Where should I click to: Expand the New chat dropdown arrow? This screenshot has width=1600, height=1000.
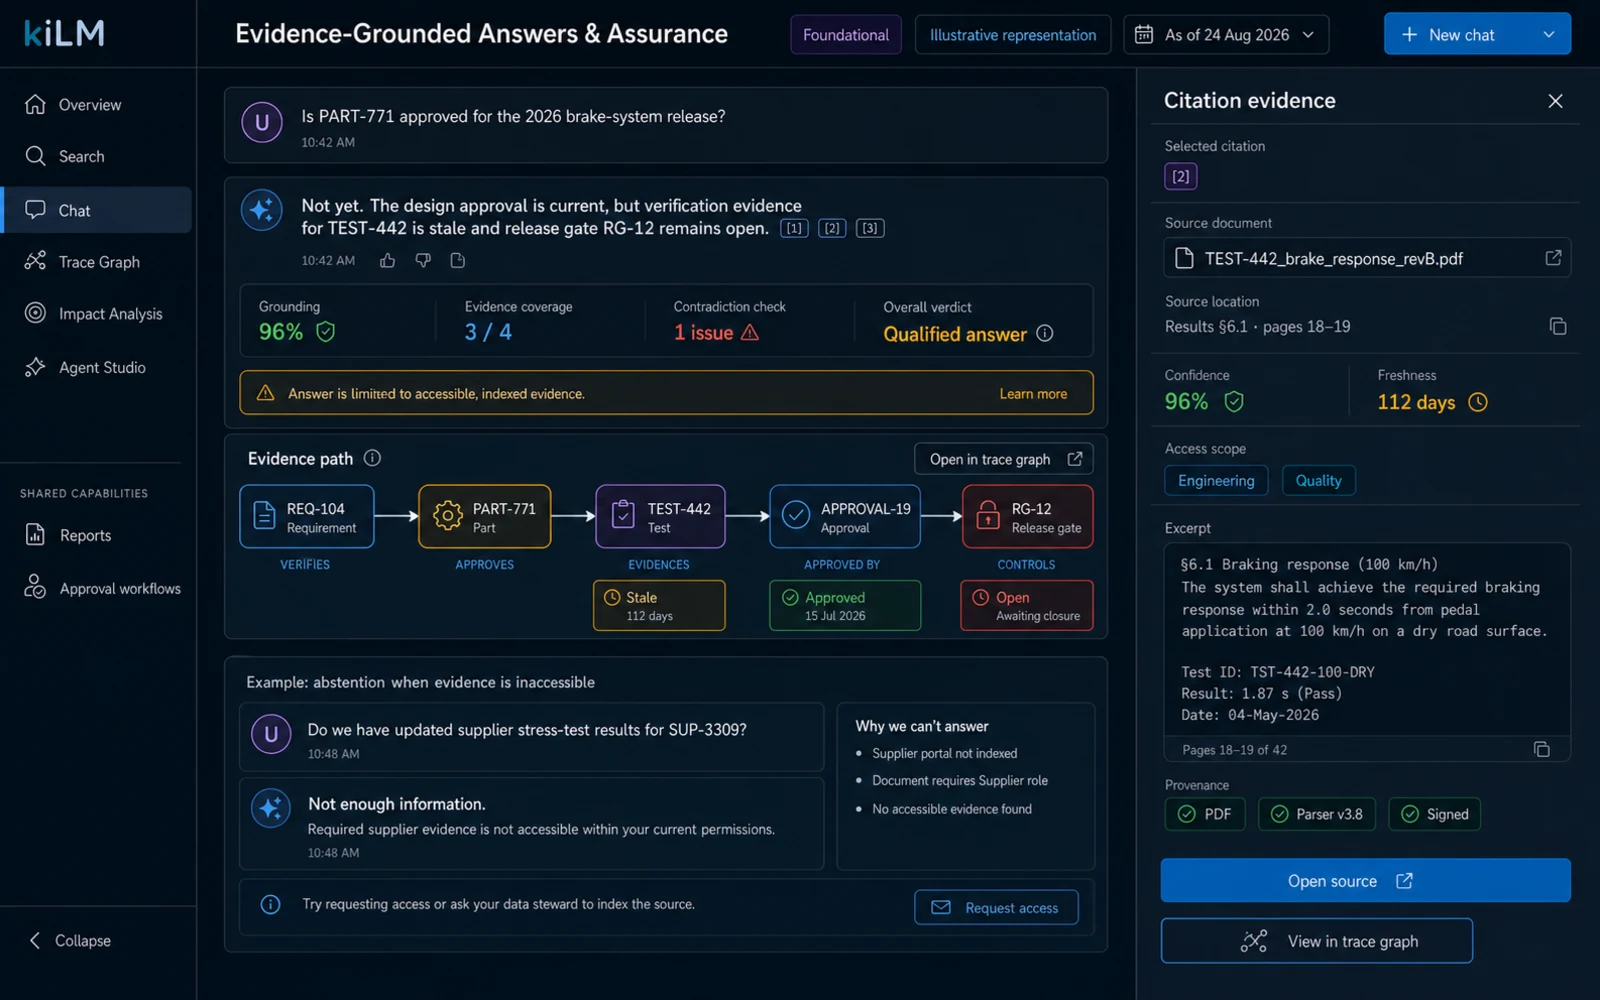pyautogui.click(x=1548, y=34)
